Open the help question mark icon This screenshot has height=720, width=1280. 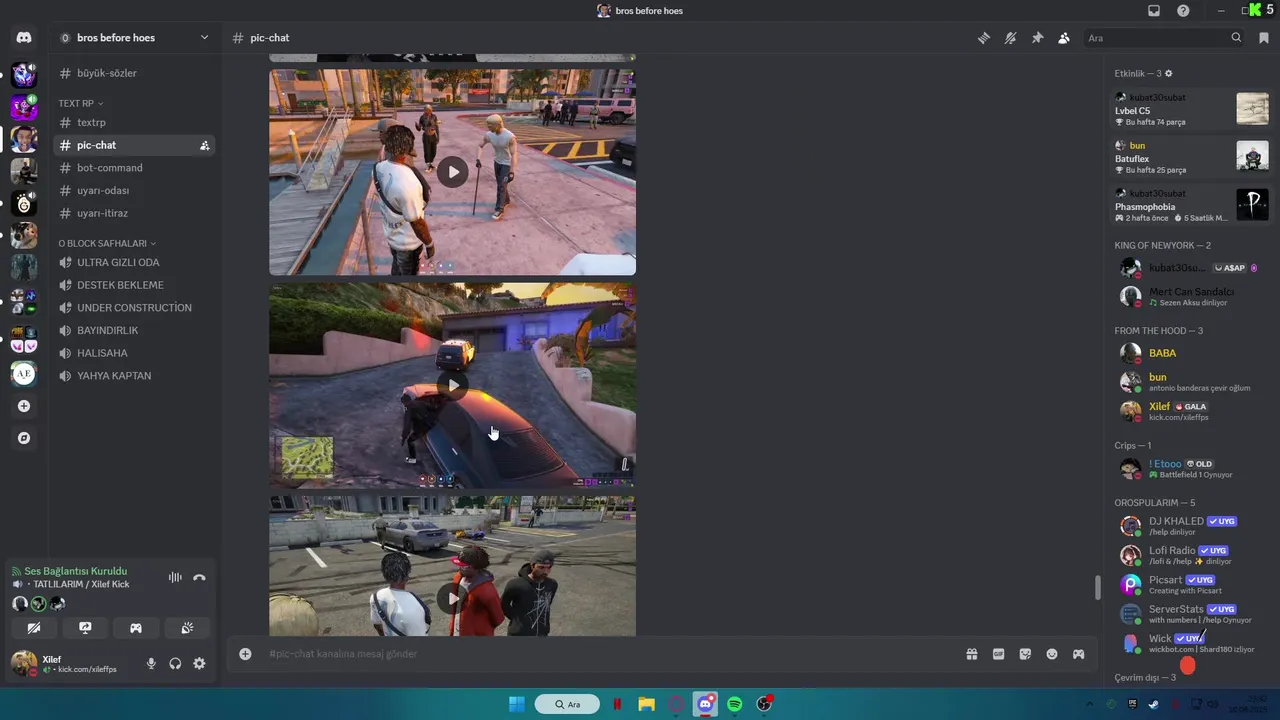coord(1183,10)
